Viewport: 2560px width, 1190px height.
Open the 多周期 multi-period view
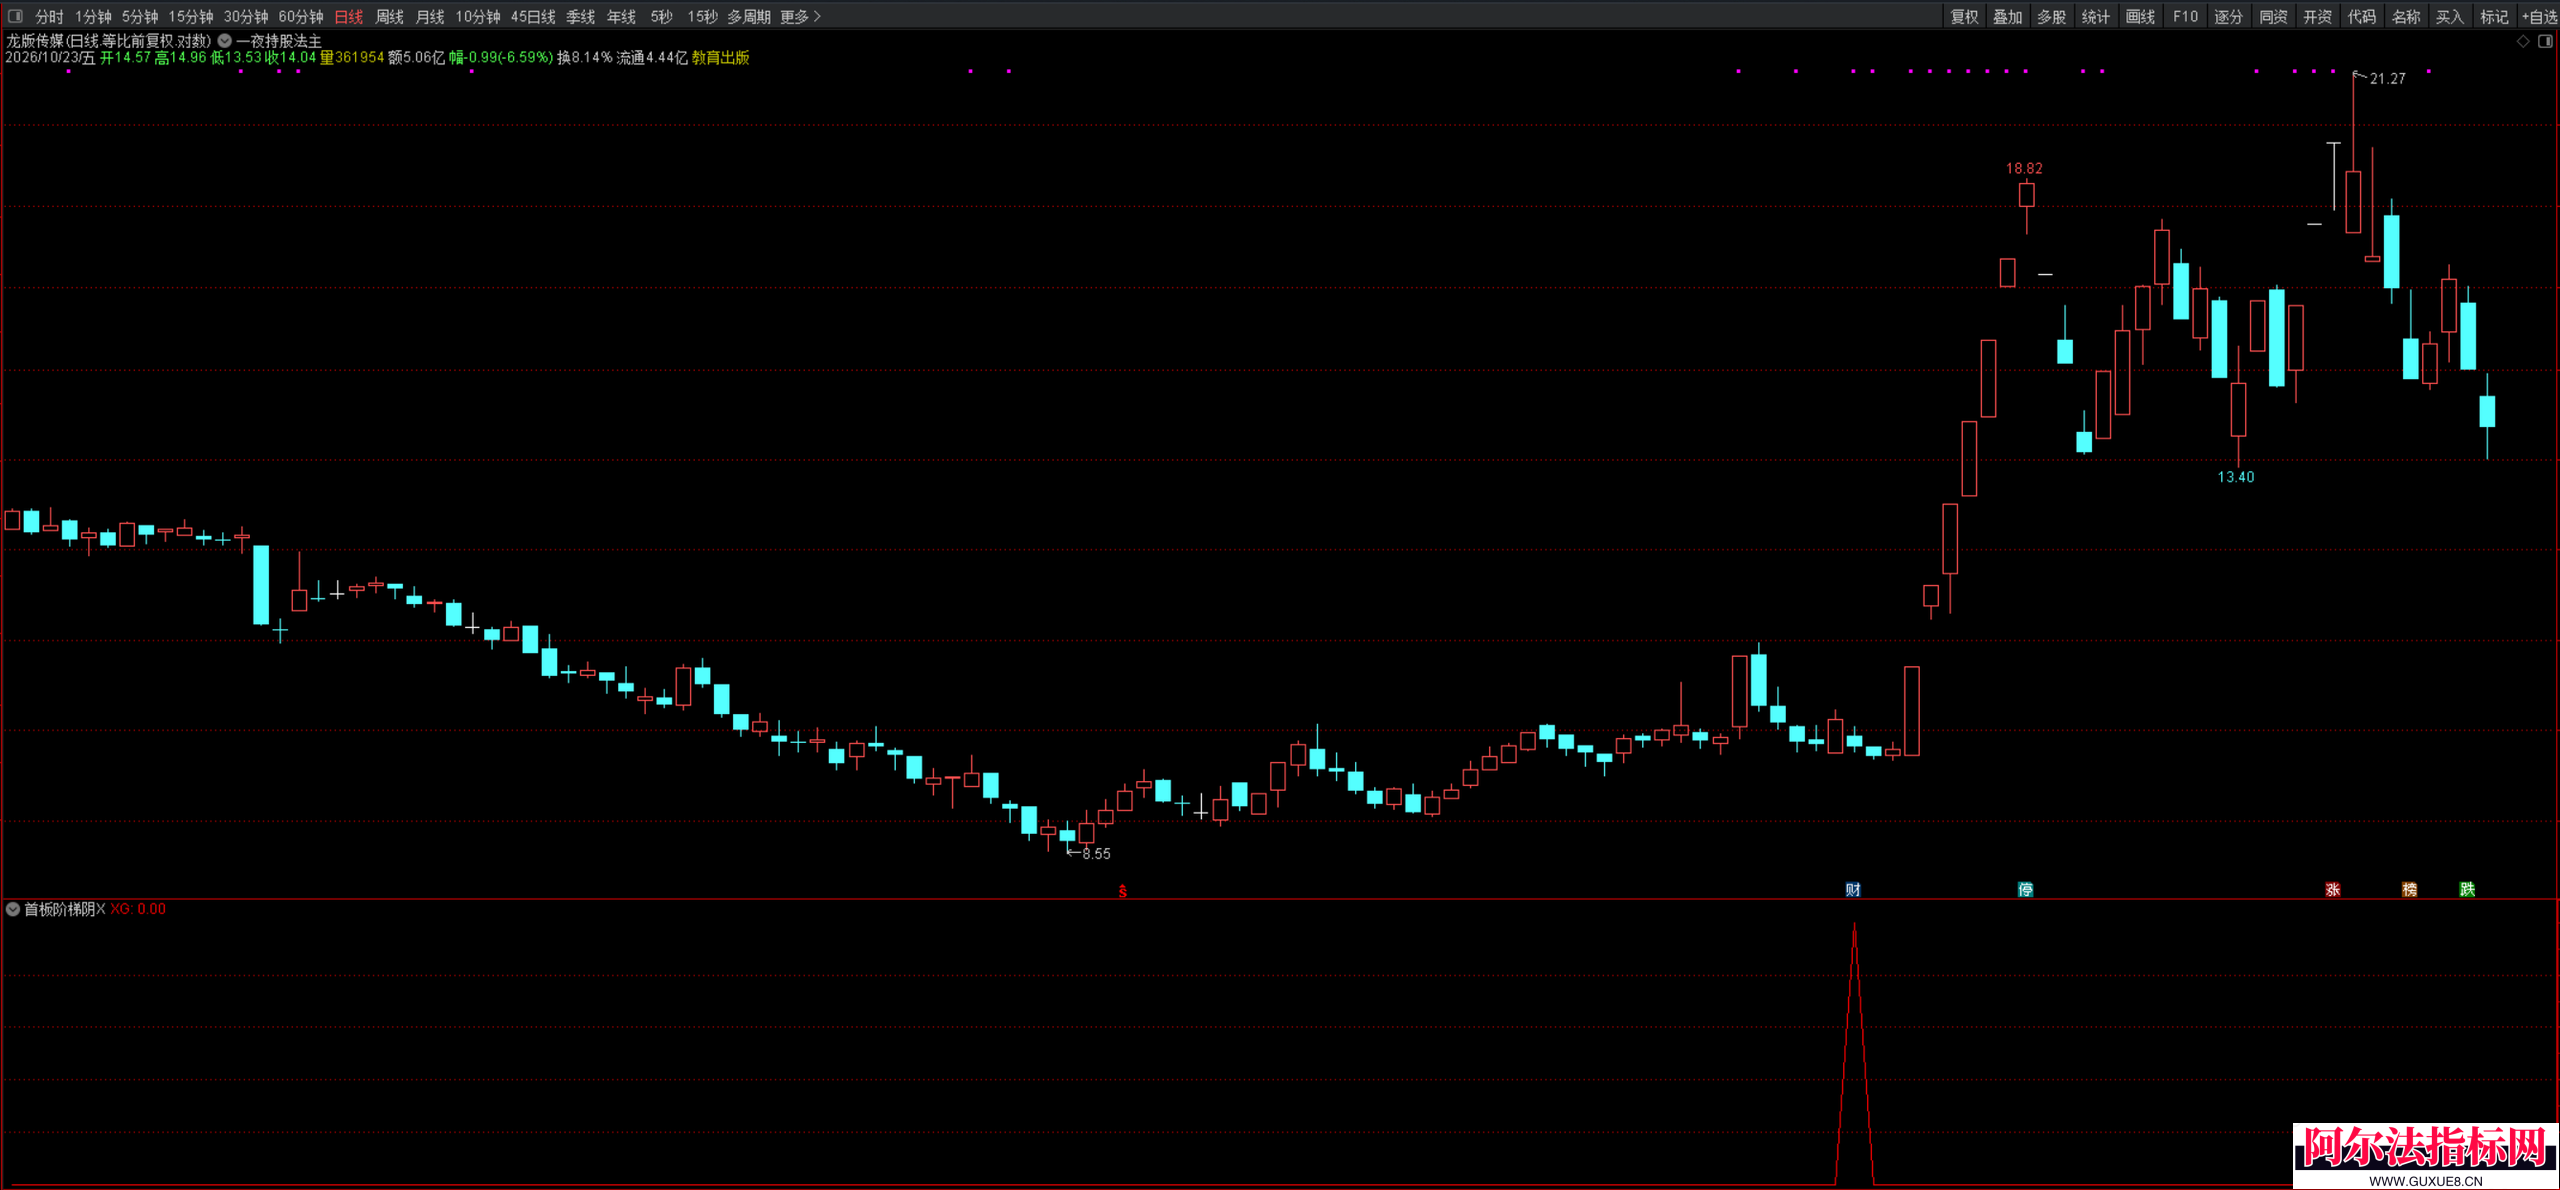click(749, 16)
